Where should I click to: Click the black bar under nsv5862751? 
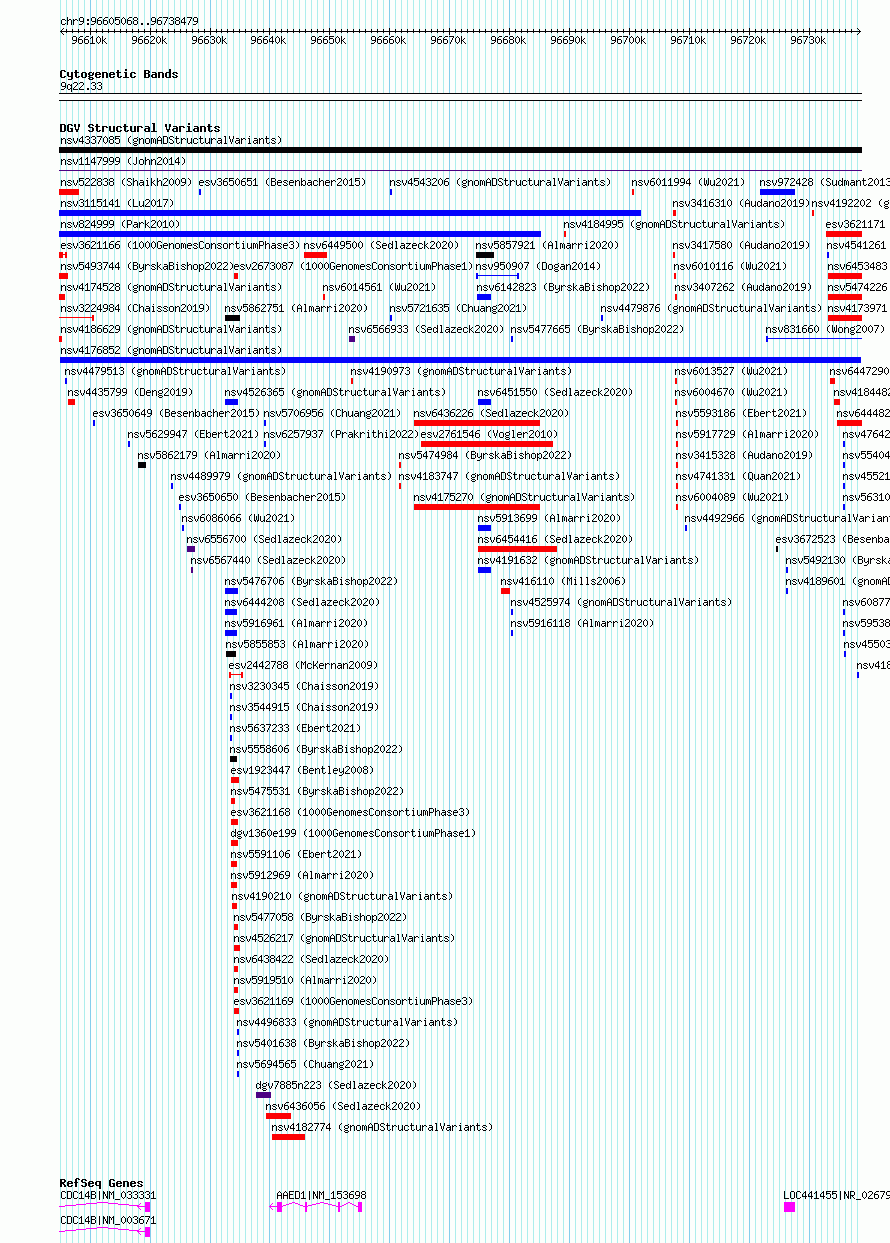(x=232, y=318)
